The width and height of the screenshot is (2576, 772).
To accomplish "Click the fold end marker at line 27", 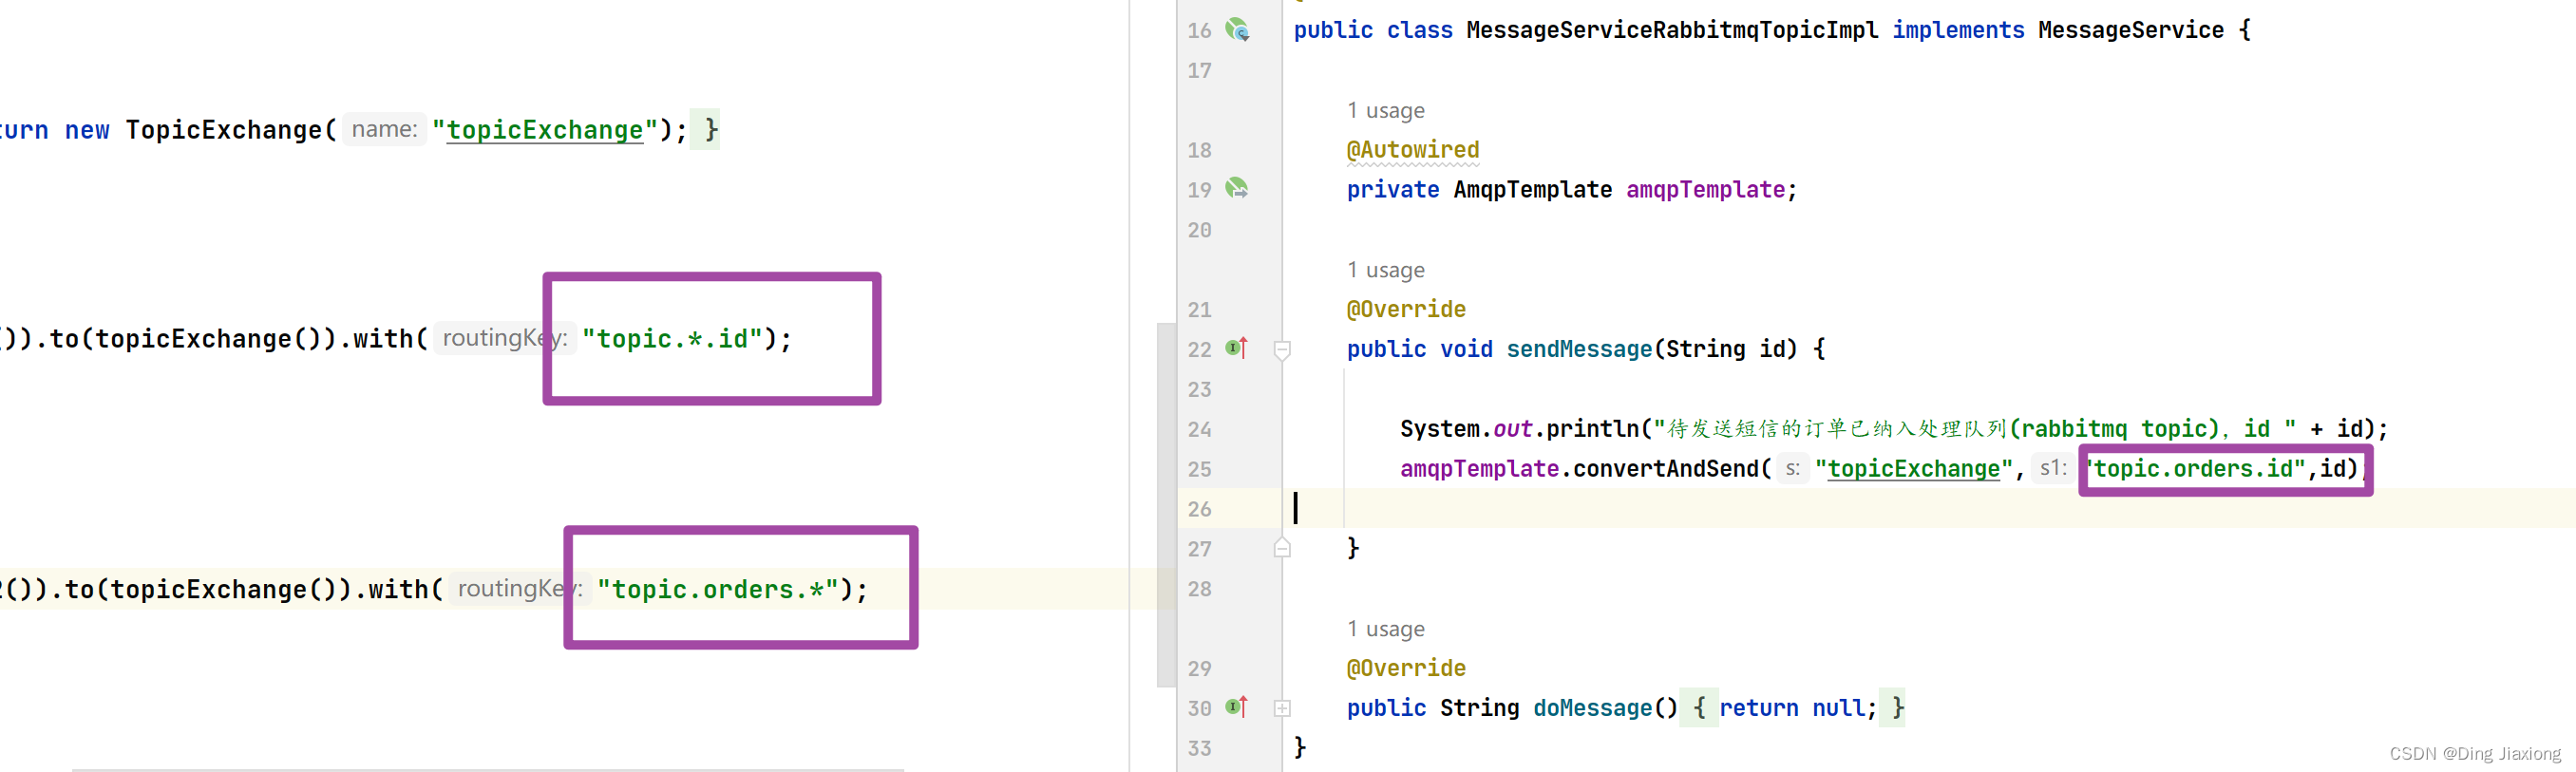I will 1282,548.
